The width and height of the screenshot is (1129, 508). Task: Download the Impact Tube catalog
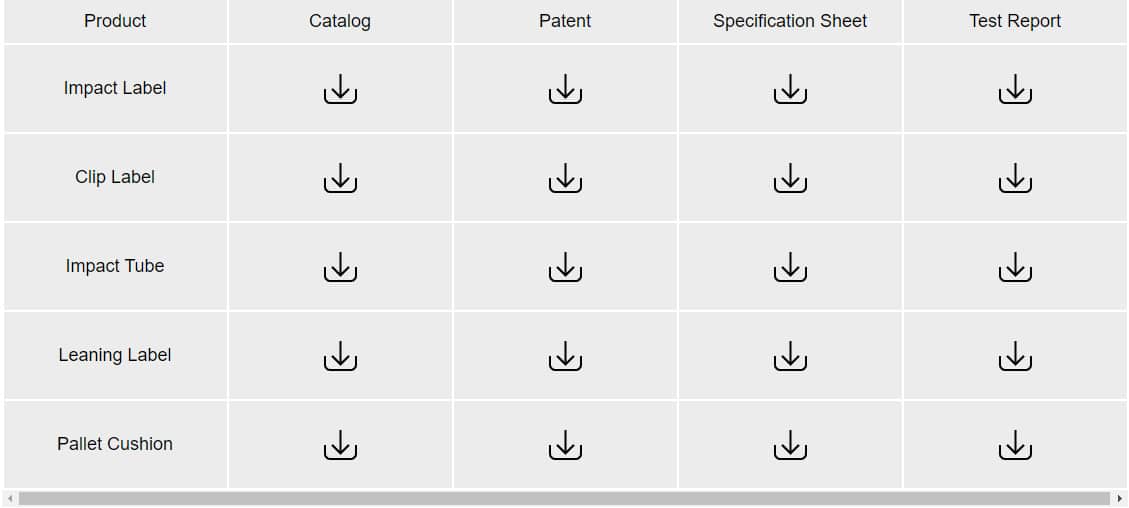point(340,267)
